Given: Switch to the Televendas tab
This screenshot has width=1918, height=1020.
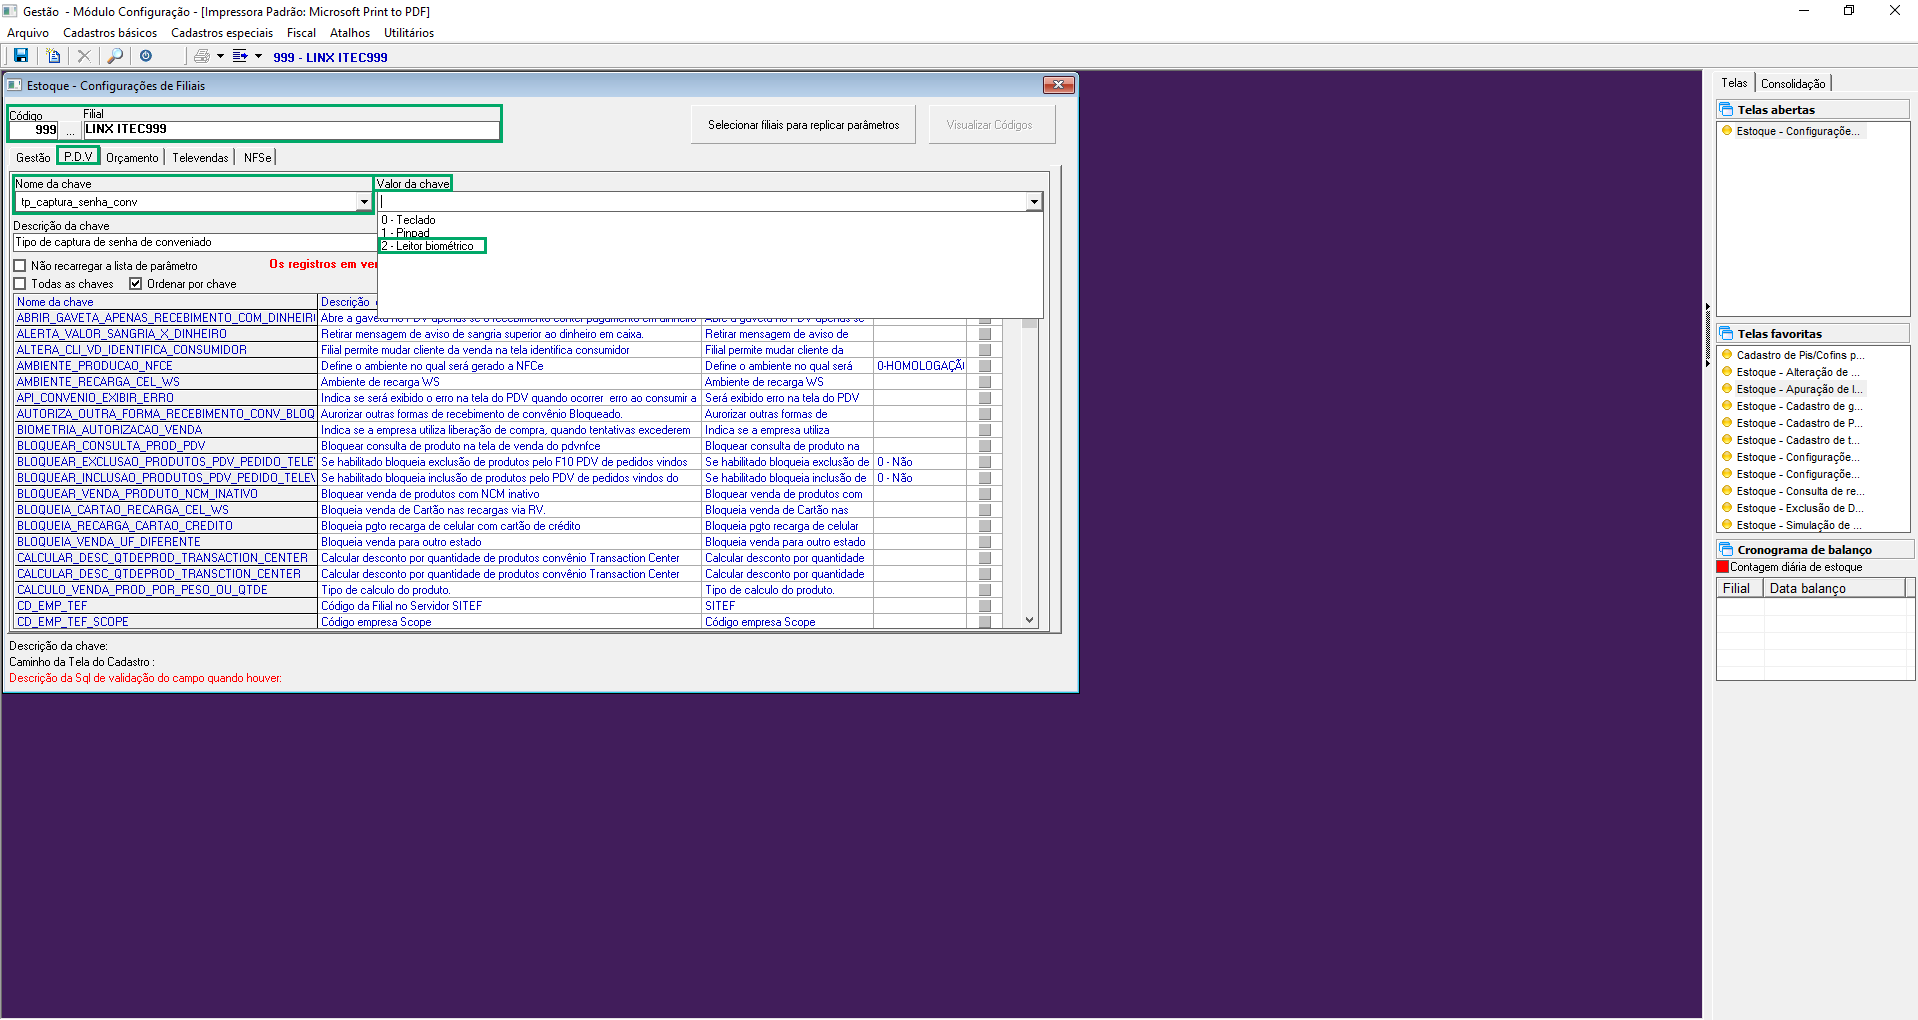Looking at the screenshot, I should tap(200, 157).
